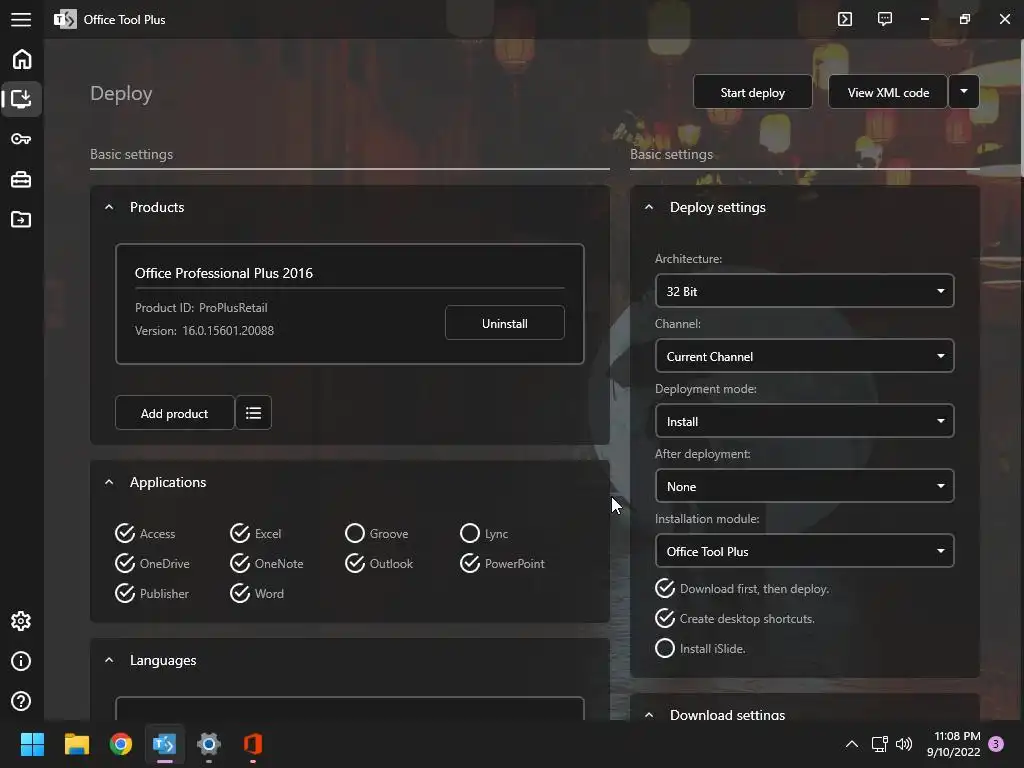Viewport: 1024px width, 768px height.
Task: Open Settings gear in sidebar
Action: click(x=22, y=621)
